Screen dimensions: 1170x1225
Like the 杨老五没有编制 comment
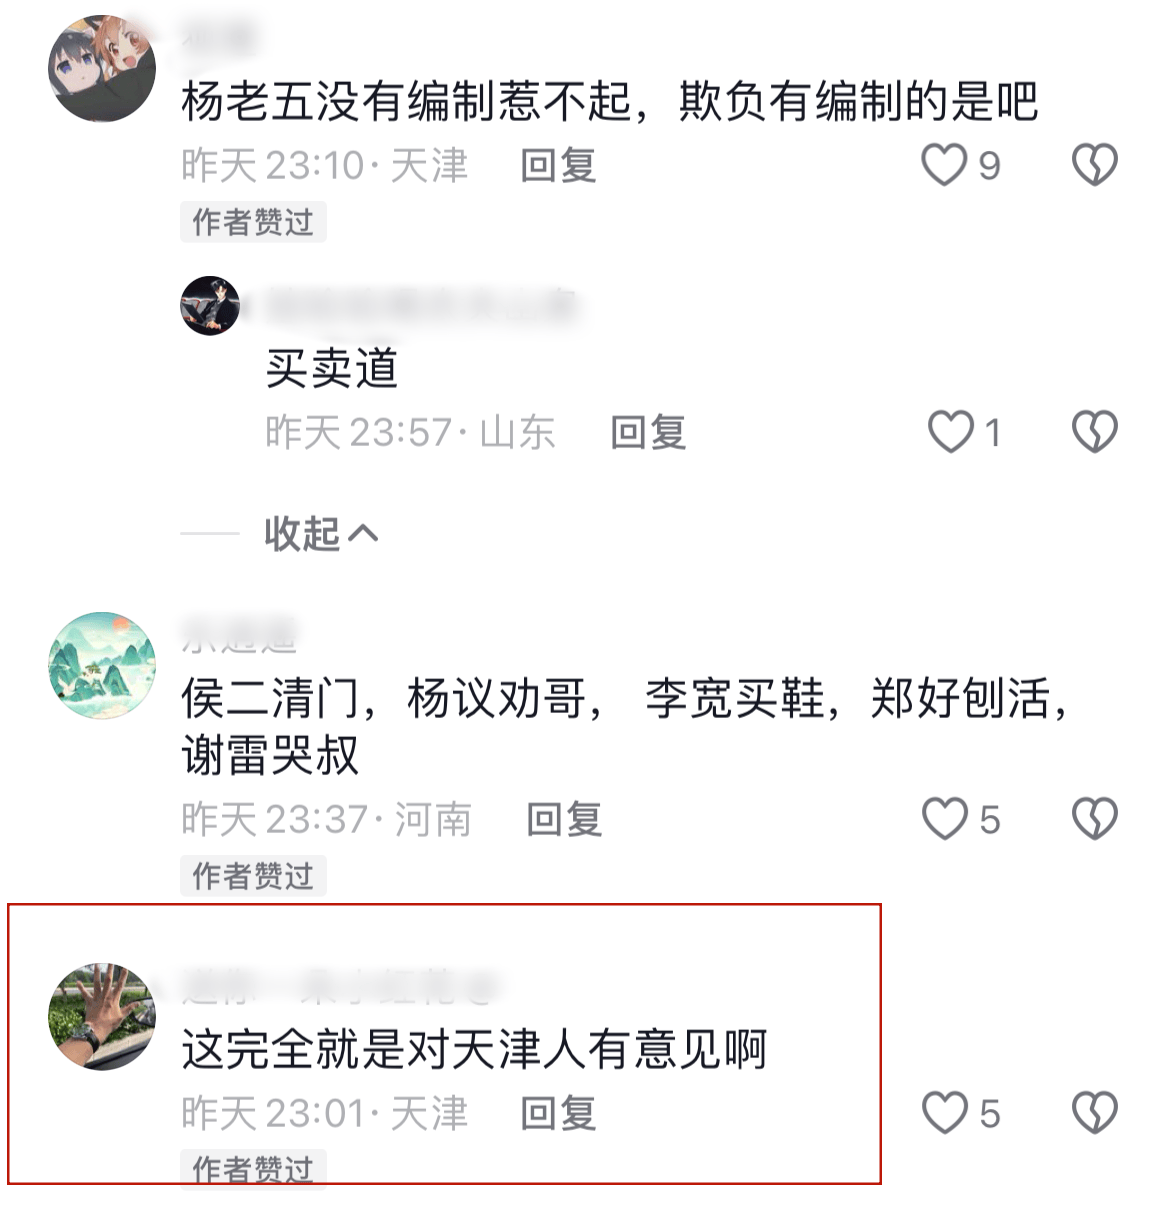945,165
